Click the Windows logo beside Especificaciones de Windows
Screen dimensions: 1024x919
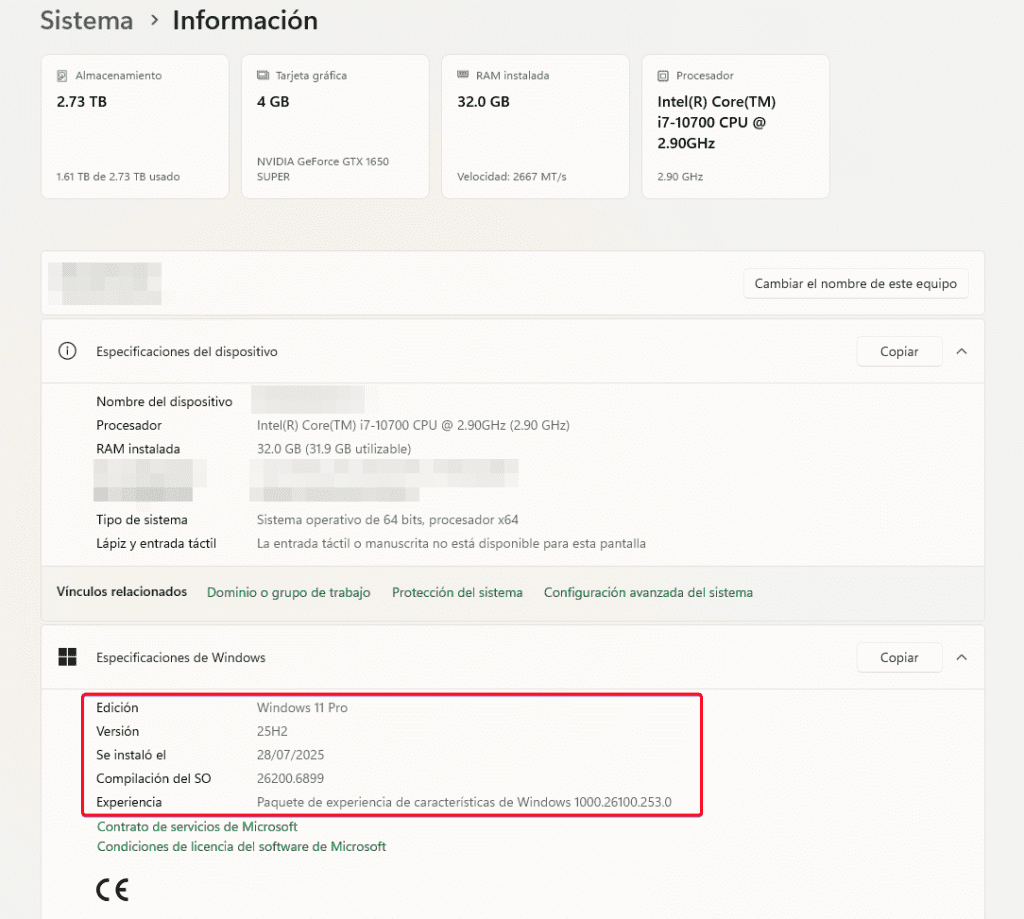67,657
